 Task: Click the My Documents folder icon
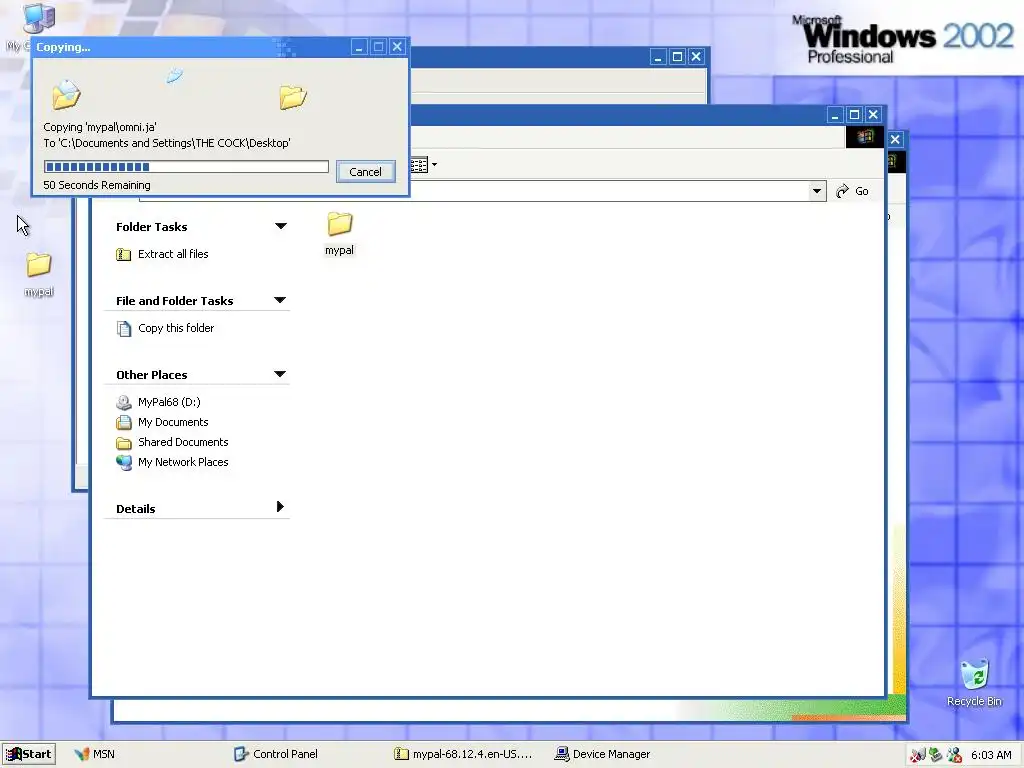click(123, 423)
